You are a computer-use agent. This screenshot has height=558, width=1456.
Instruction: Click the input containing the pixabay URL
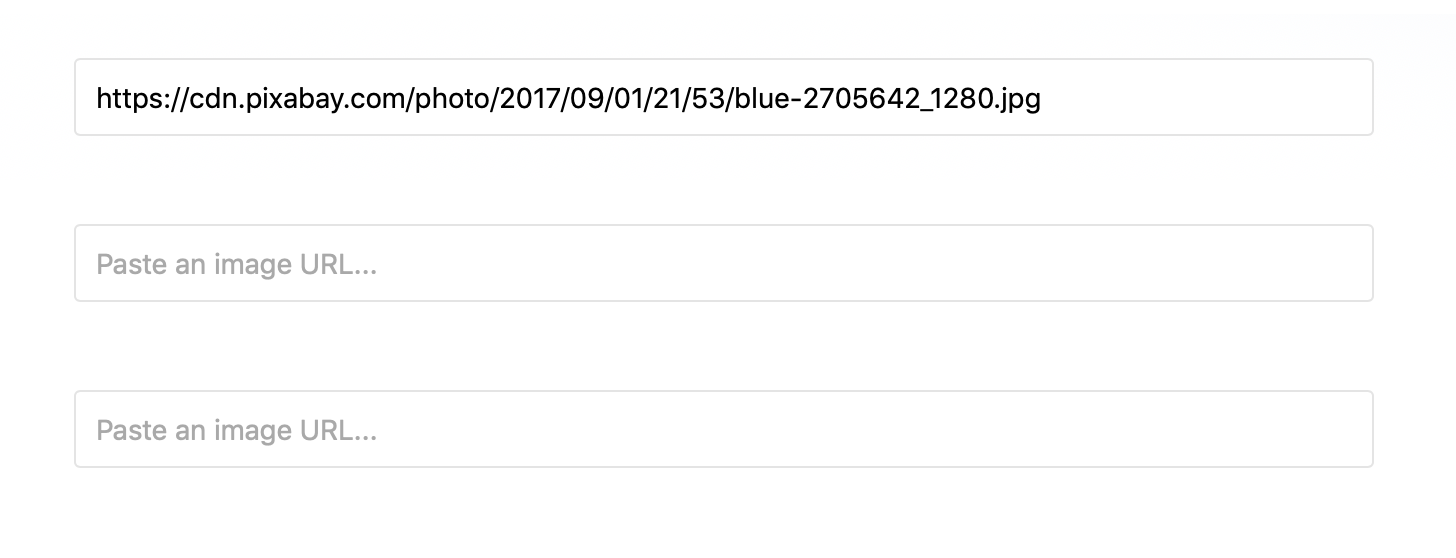(x=723, y=97)
